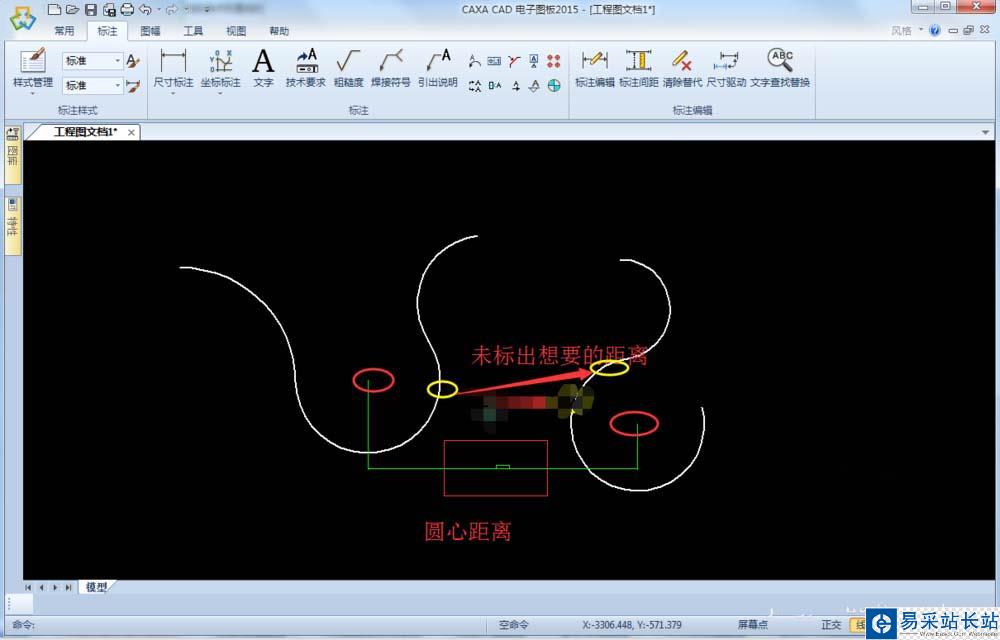The image size is (1000, 640).
Task: Select the 模型 model sheet tab
Action: pos(96,587)
